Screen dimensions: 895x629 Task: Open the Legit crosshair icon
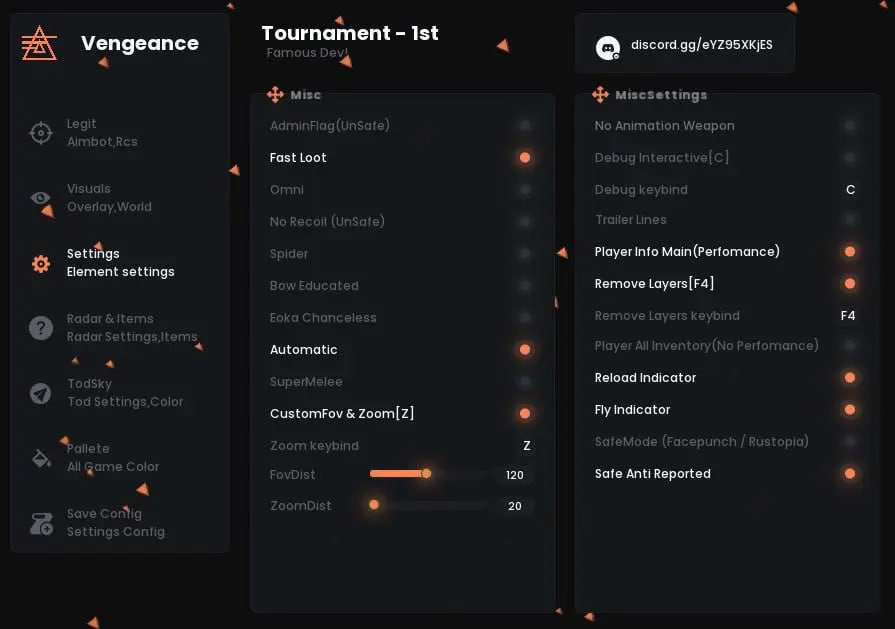pos(41,133)
